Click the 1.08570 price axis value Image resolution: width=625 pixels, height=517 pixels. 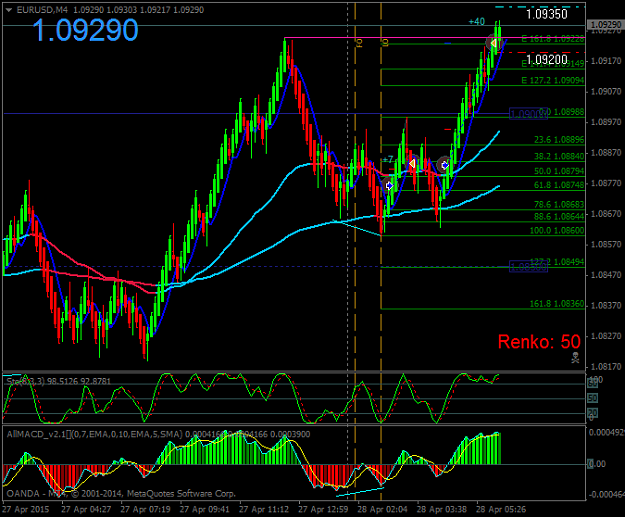pyautogui.click(x=606, y=244)
